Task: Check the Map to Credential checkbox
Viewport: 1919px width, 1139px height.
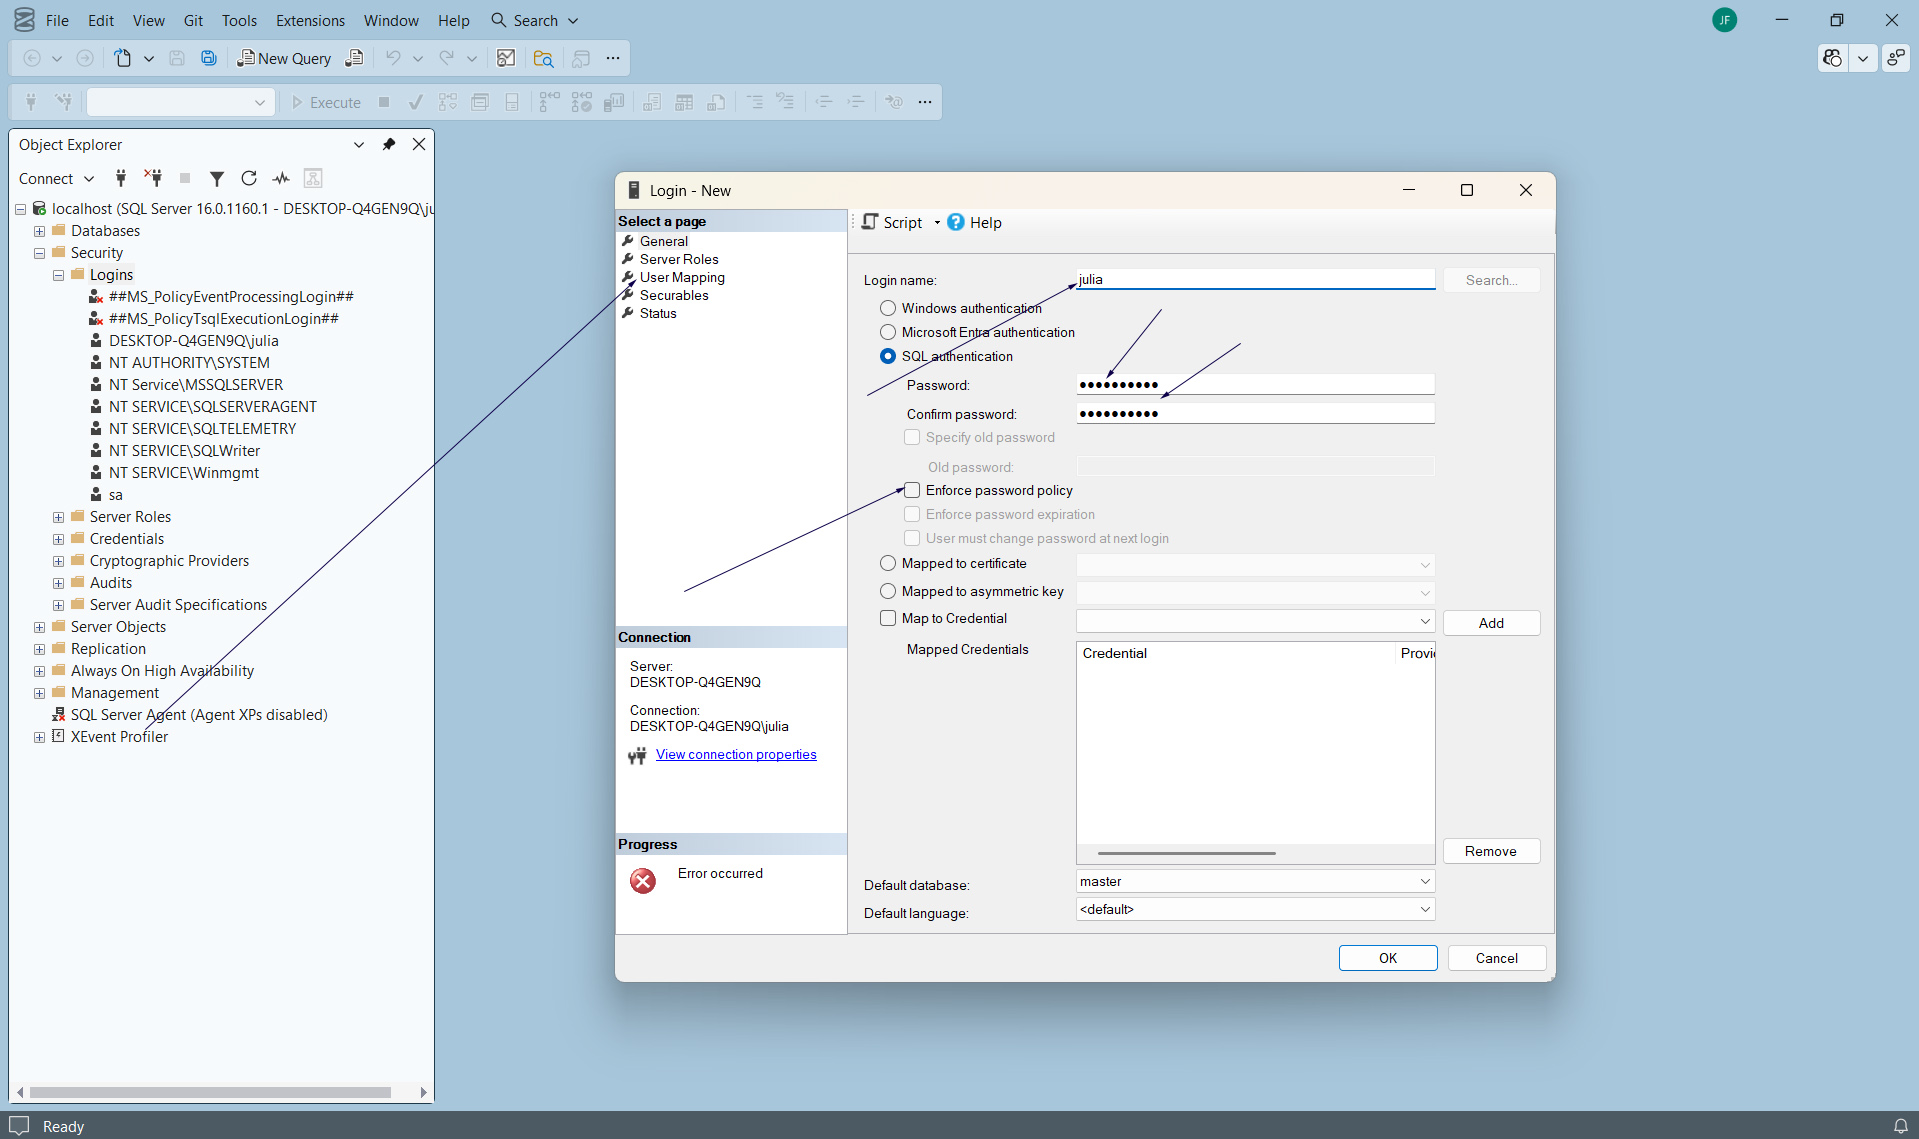Action: click(x=888, y=619)
